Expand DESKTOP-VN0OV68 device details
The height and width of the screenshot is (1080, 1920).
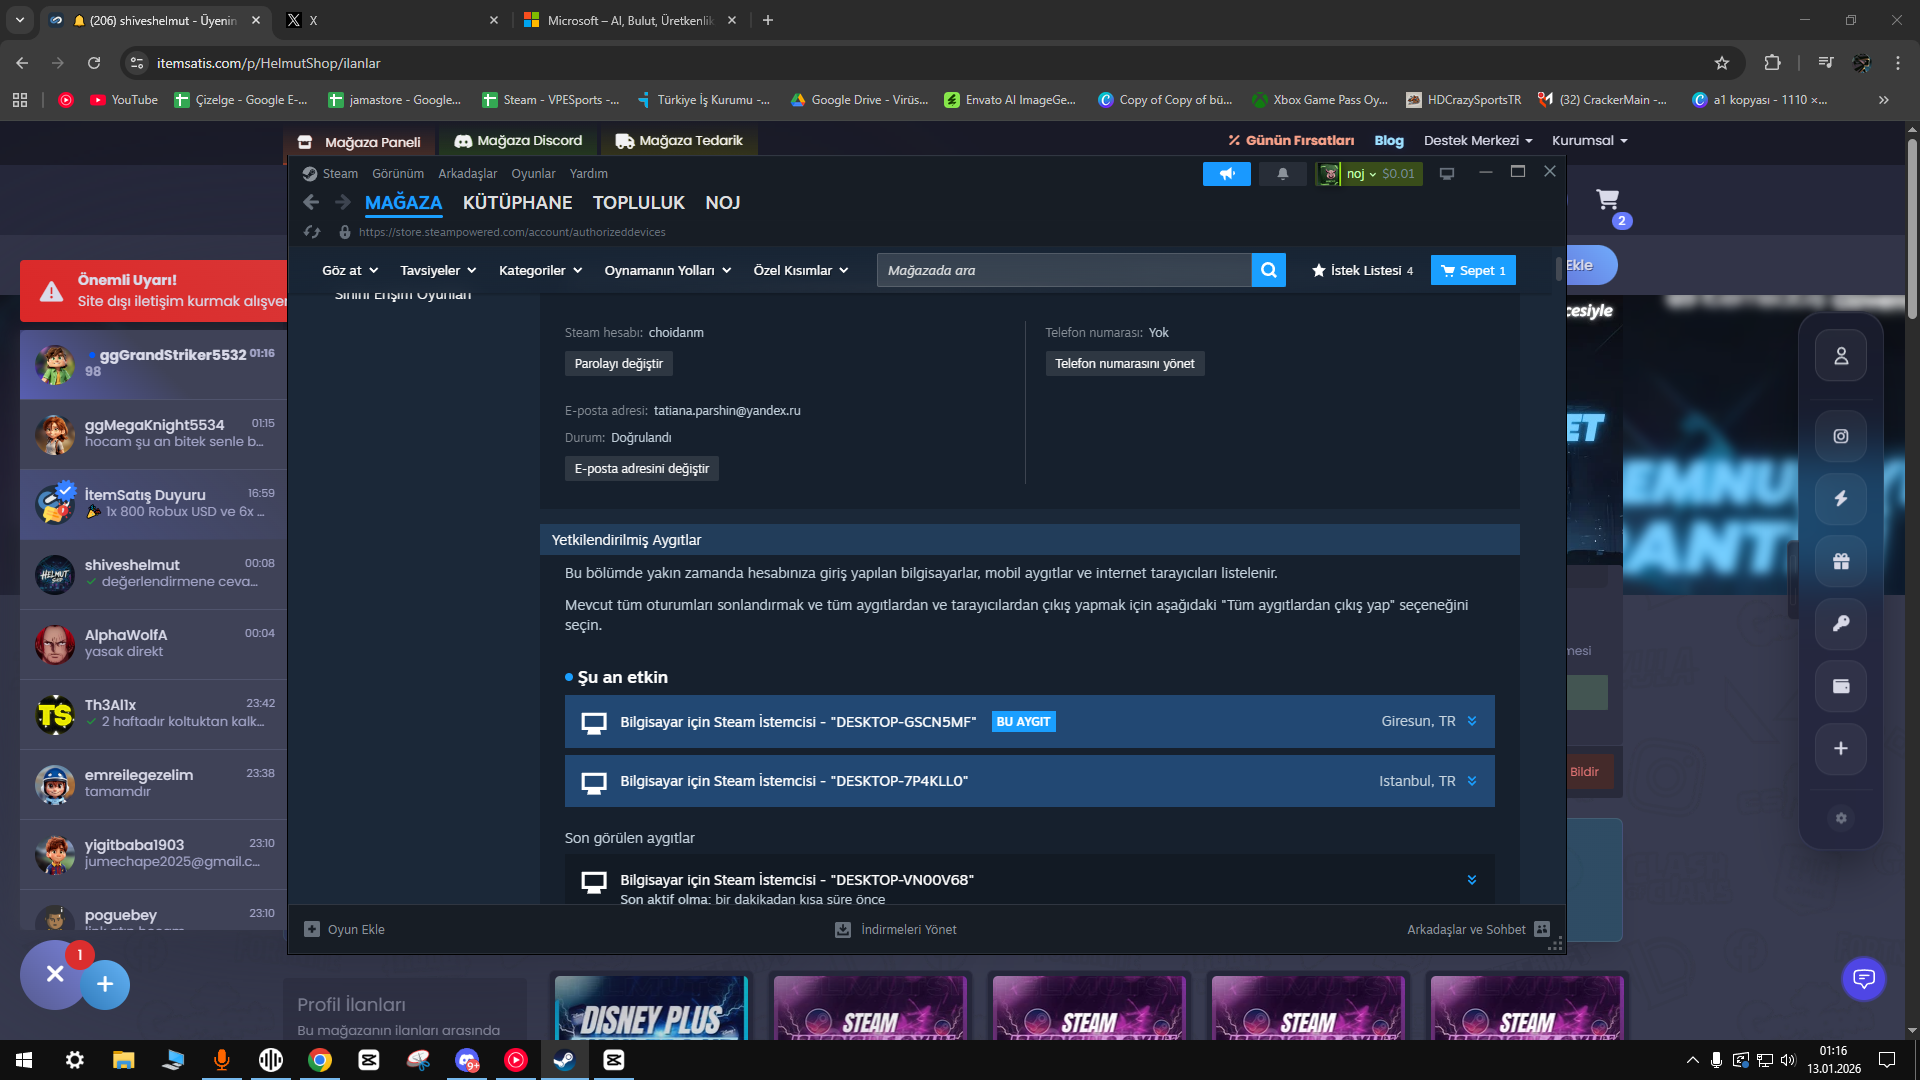[x=1471, y=880]
